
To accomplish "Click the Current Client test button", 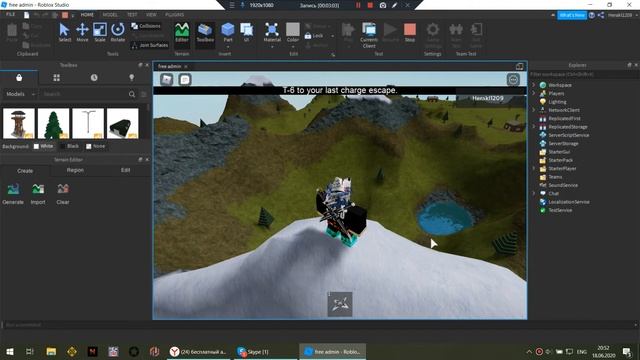I will 369,35.
